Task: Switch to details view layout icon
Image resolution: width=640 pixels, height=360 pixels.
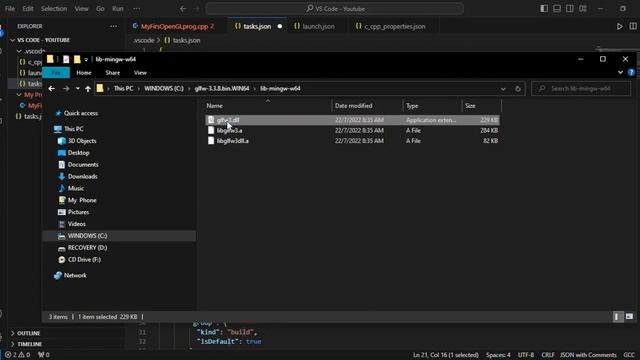Action: click(617, 317)
